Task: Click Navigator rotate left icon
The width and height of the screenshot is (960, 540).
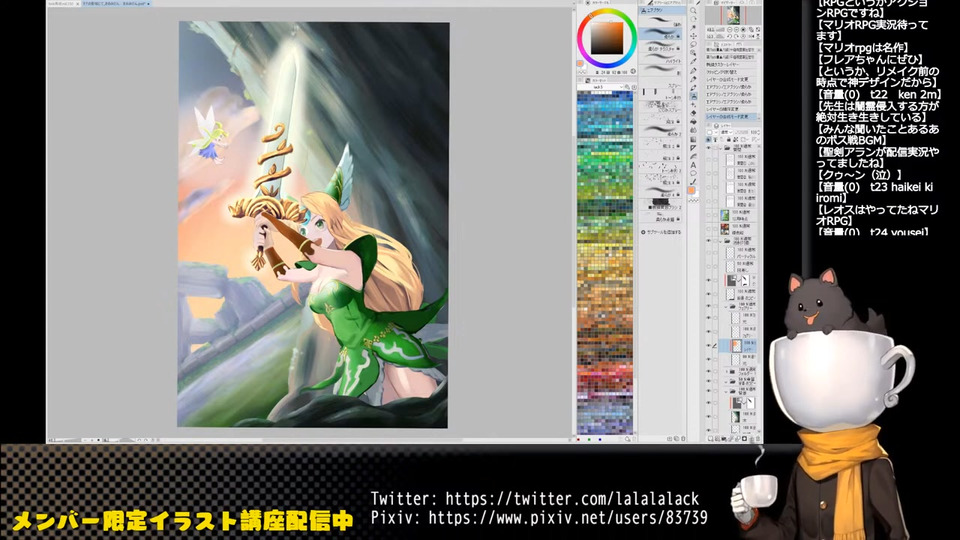Action: (729, 36)
